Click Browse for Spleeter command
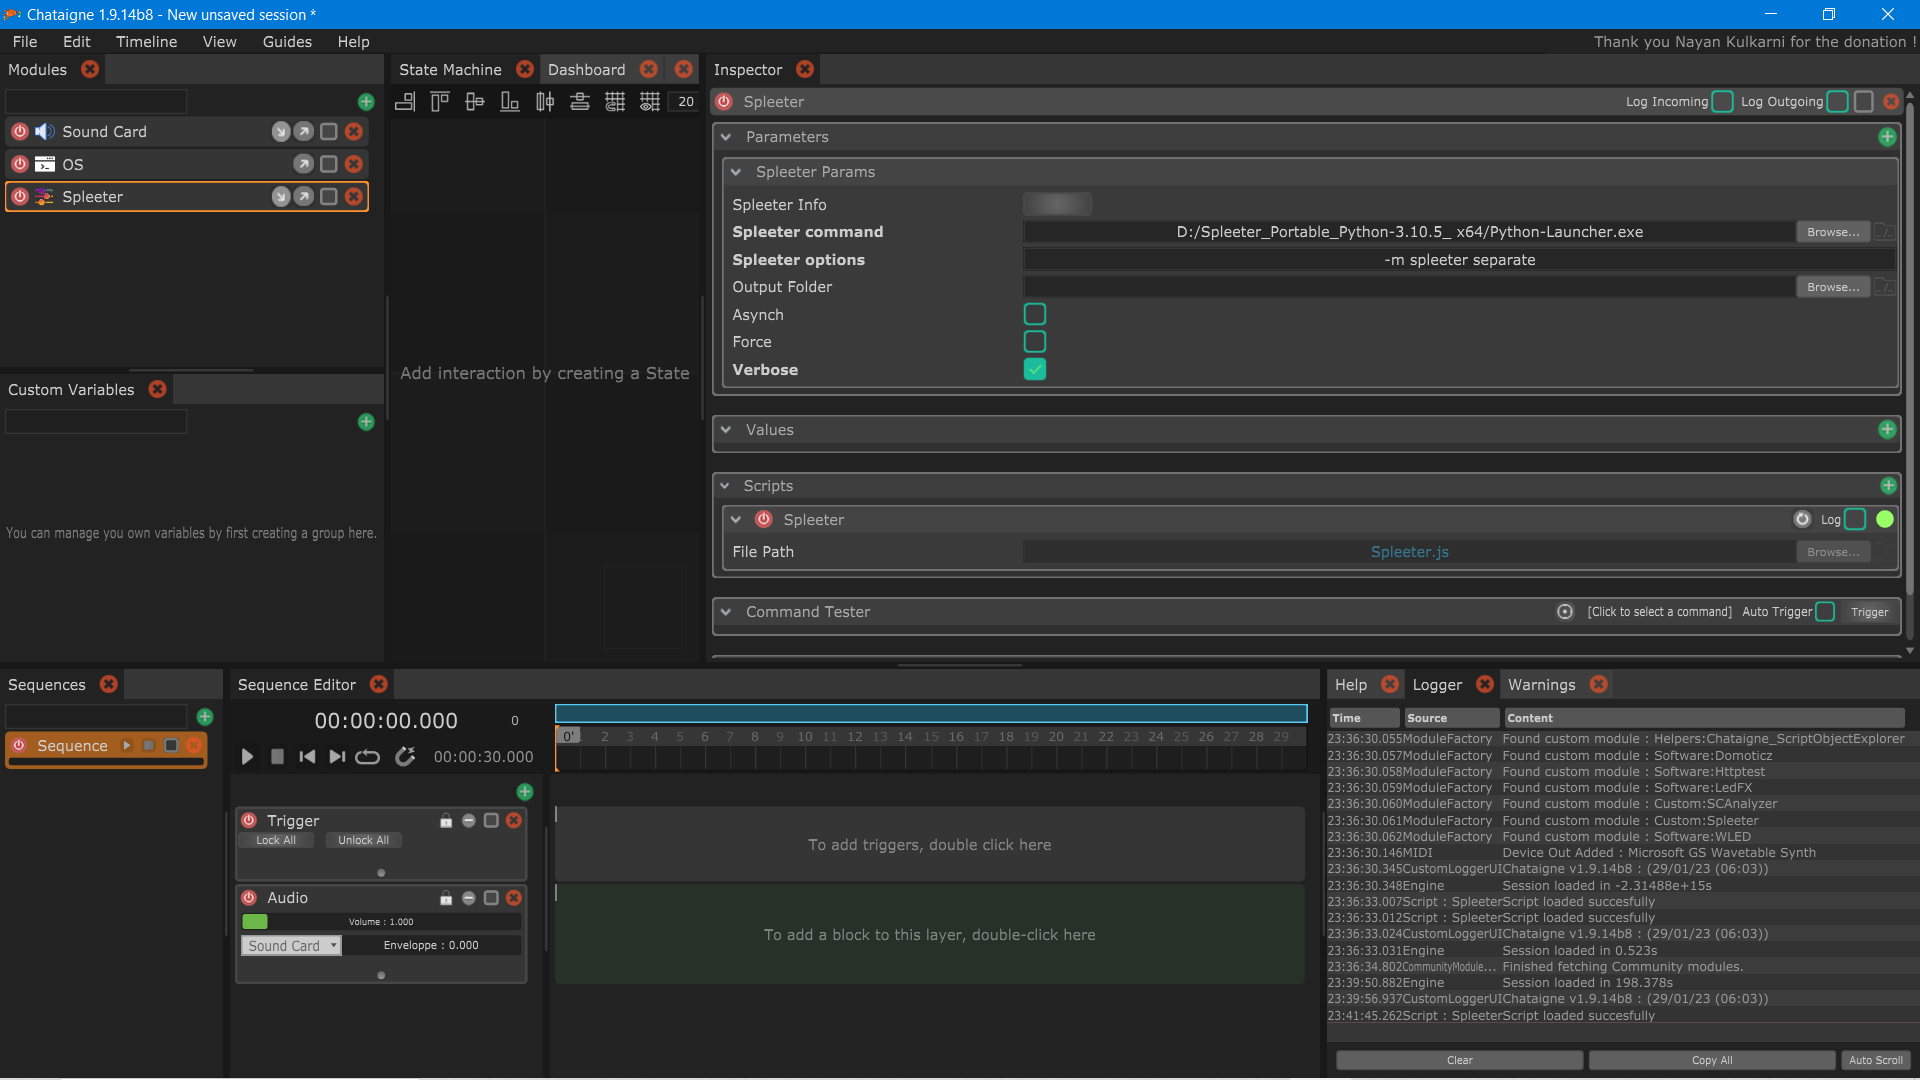This screenshot has height=1080, width=1920. (x=1832, y=232)
